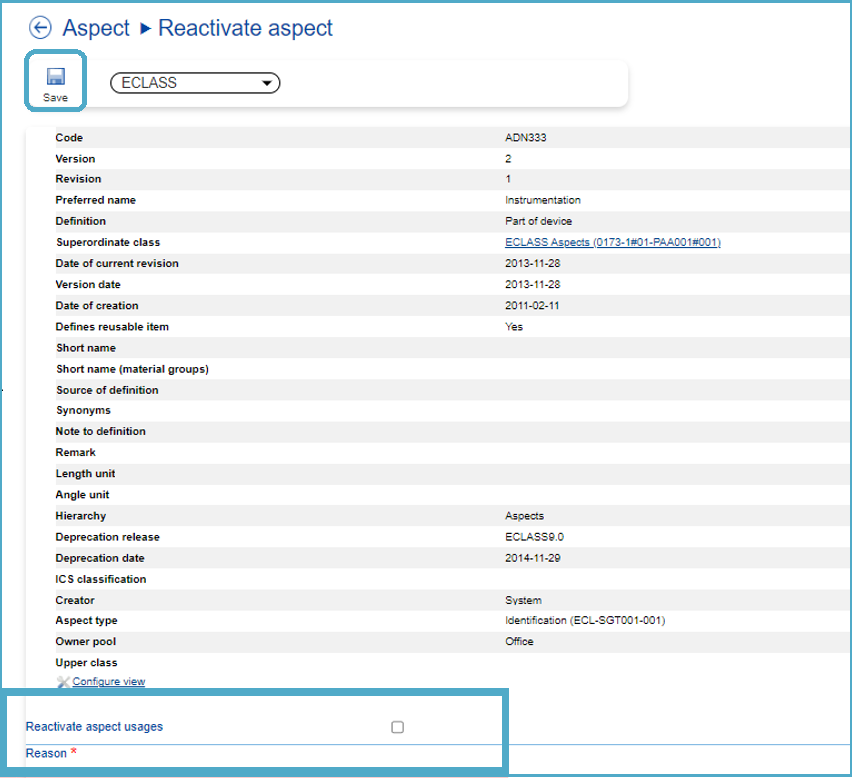Go to Aspect in the breadcrumb
852x778 pixels.
click(96, 28)
